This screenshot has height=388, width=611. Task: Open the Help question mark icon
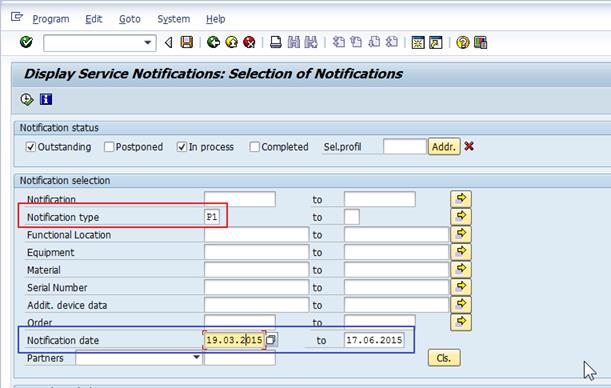pyautogui.click(x=463, y=42)
